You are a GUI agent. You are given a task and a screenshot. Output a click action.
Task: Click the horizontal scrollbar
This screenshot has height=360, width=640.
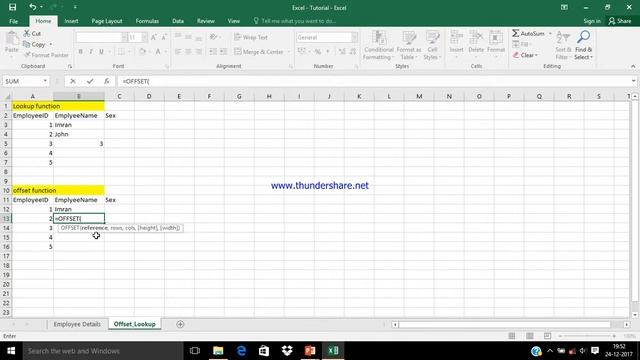[x=505, y=324]
